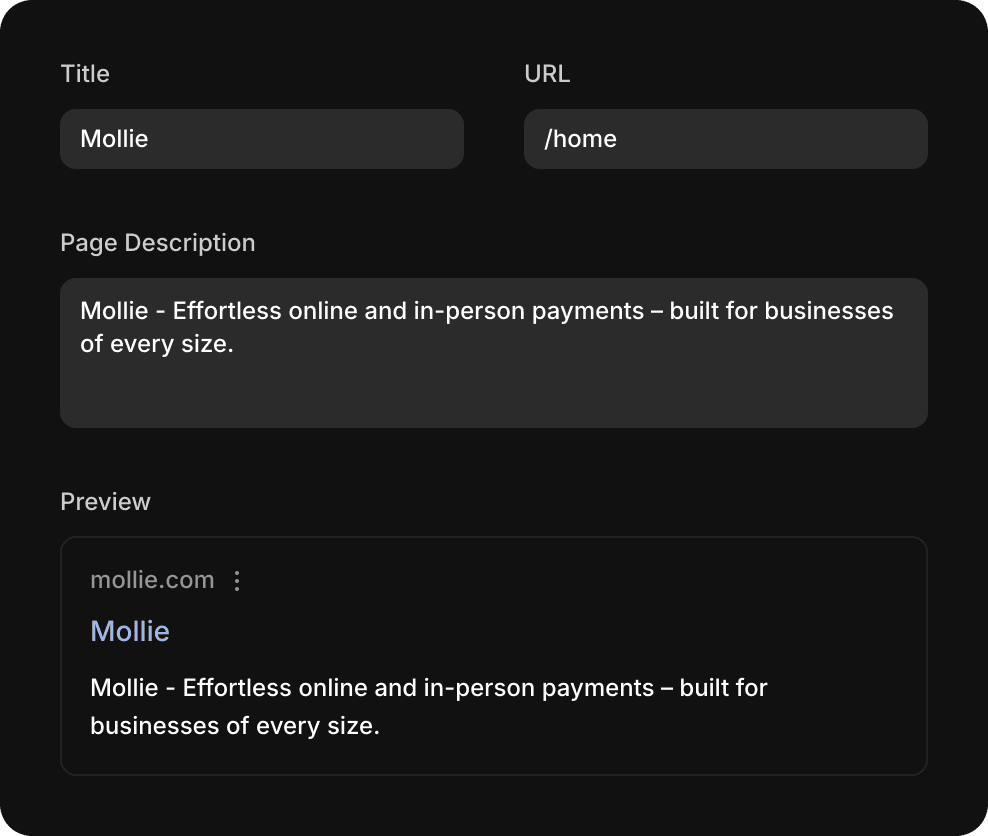Select the URL field label
The image size is (988, 836).
click(x=547, y=74)
